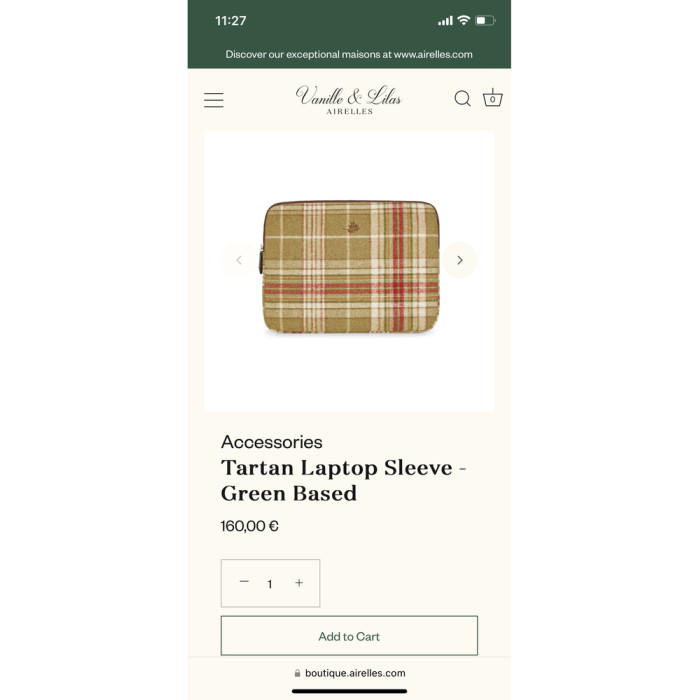The width and height of the screenshot is (700, 700).
Task: Click the Add to Cart button
Action: click(349, 636)
